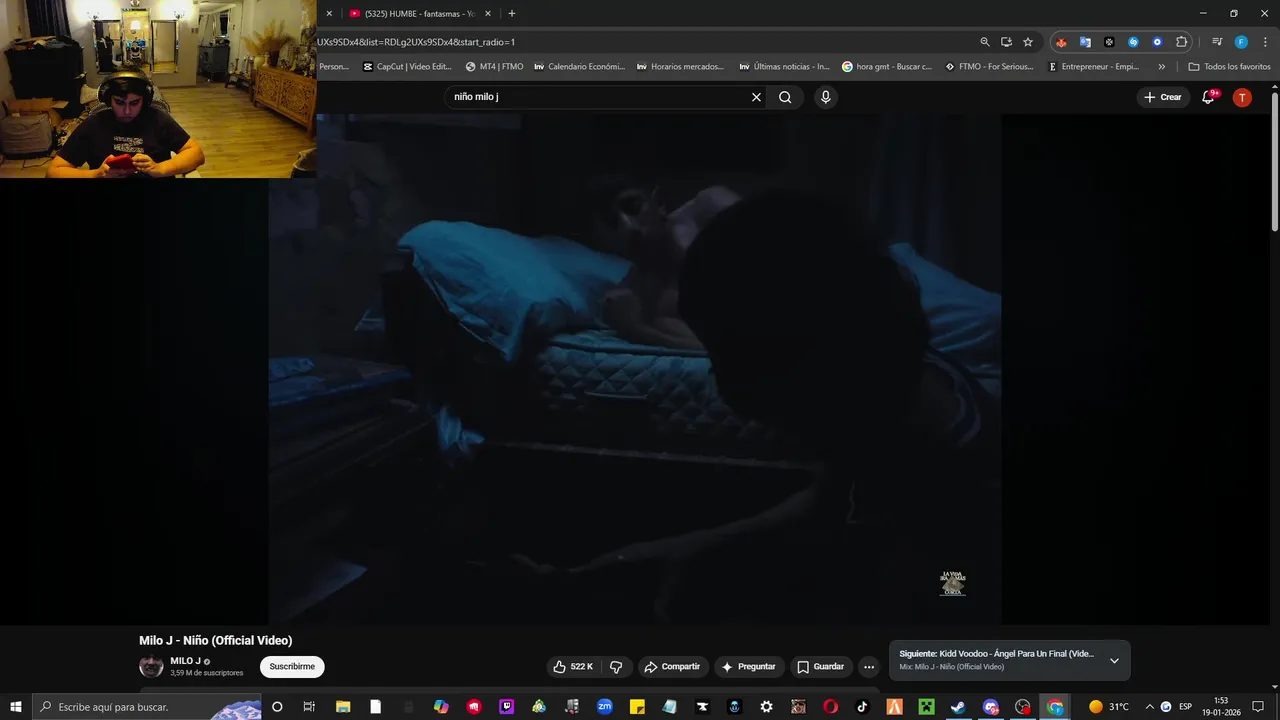Image resolution: width=1280 pixels, height=720 pixels.
Task: Open media controls icon in Chrome toolbar
Action: pos(1217,42)
